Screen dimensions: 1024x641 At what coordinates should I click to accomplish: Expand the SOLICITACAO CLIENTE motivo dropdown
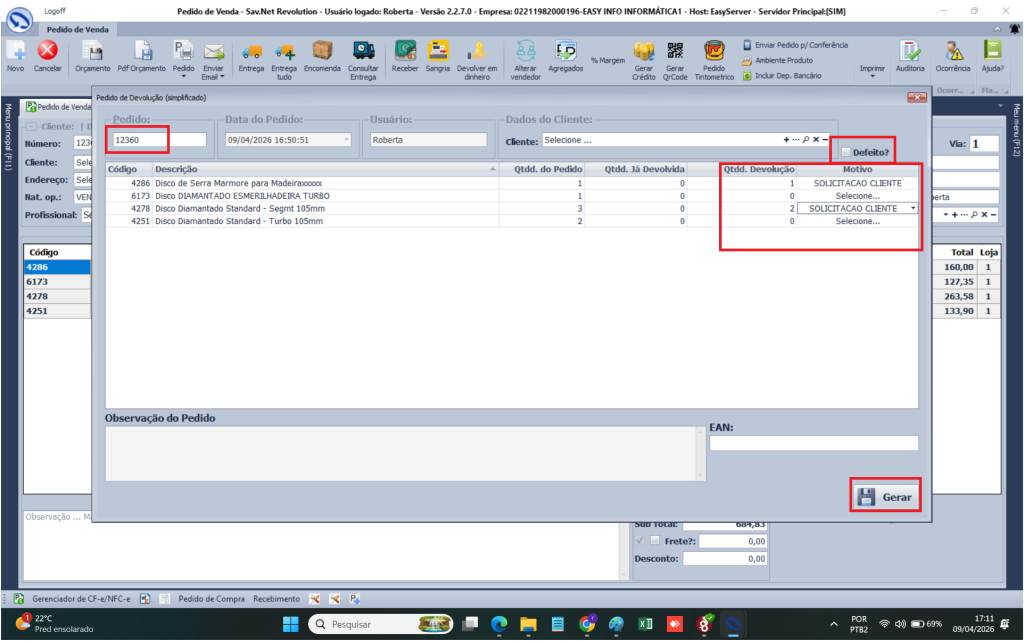click(912, 208)
